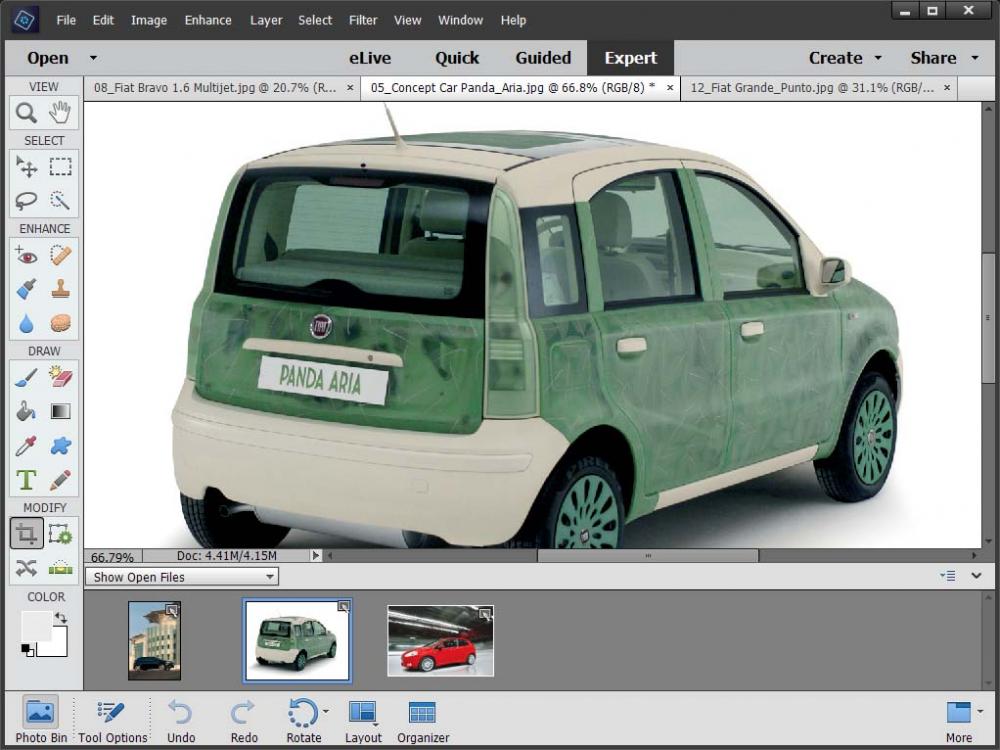Select the Clone Stamp tool
1000x750 pixels.
click(x=61, y=290)
